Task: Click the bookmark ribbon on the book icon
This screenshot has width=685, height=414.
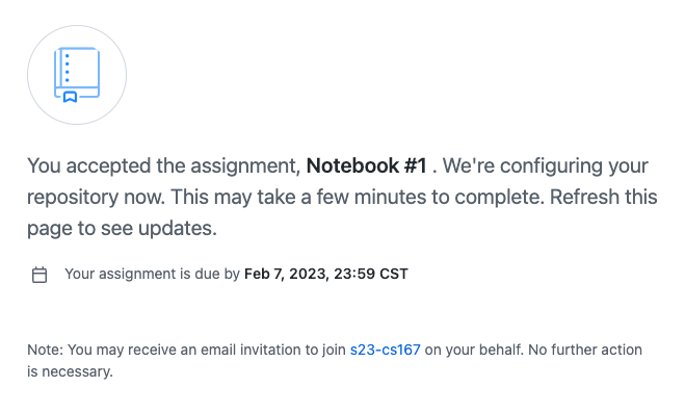Action: [x=70, y=97]
